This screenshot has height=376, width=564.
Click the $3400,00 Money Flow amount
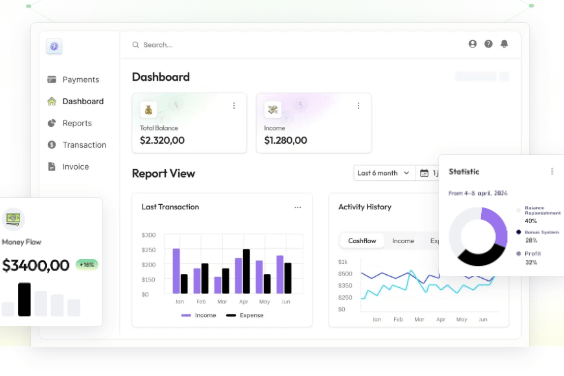tap(36, 266)
